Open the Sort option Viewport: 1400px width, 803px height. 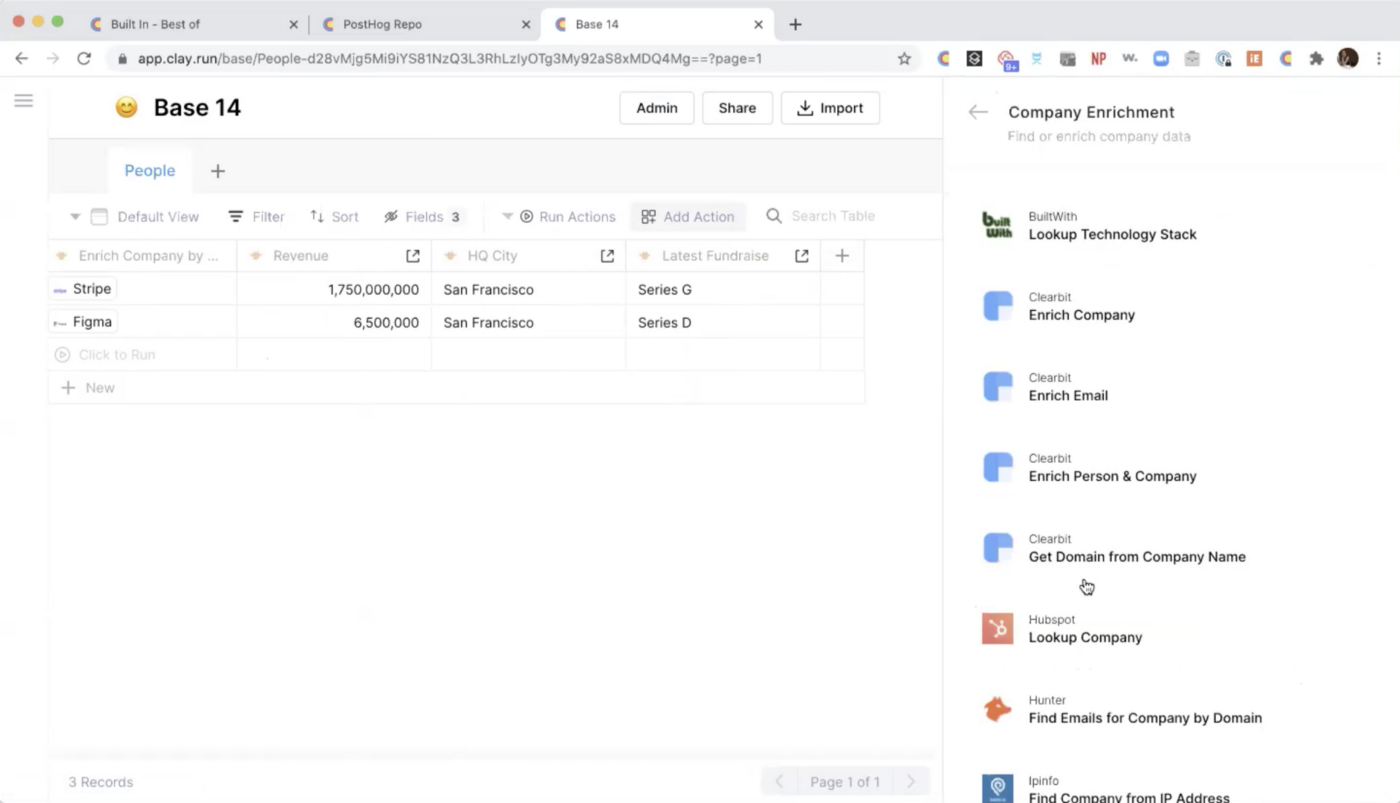pyautogui.click(x=334, y=217)
